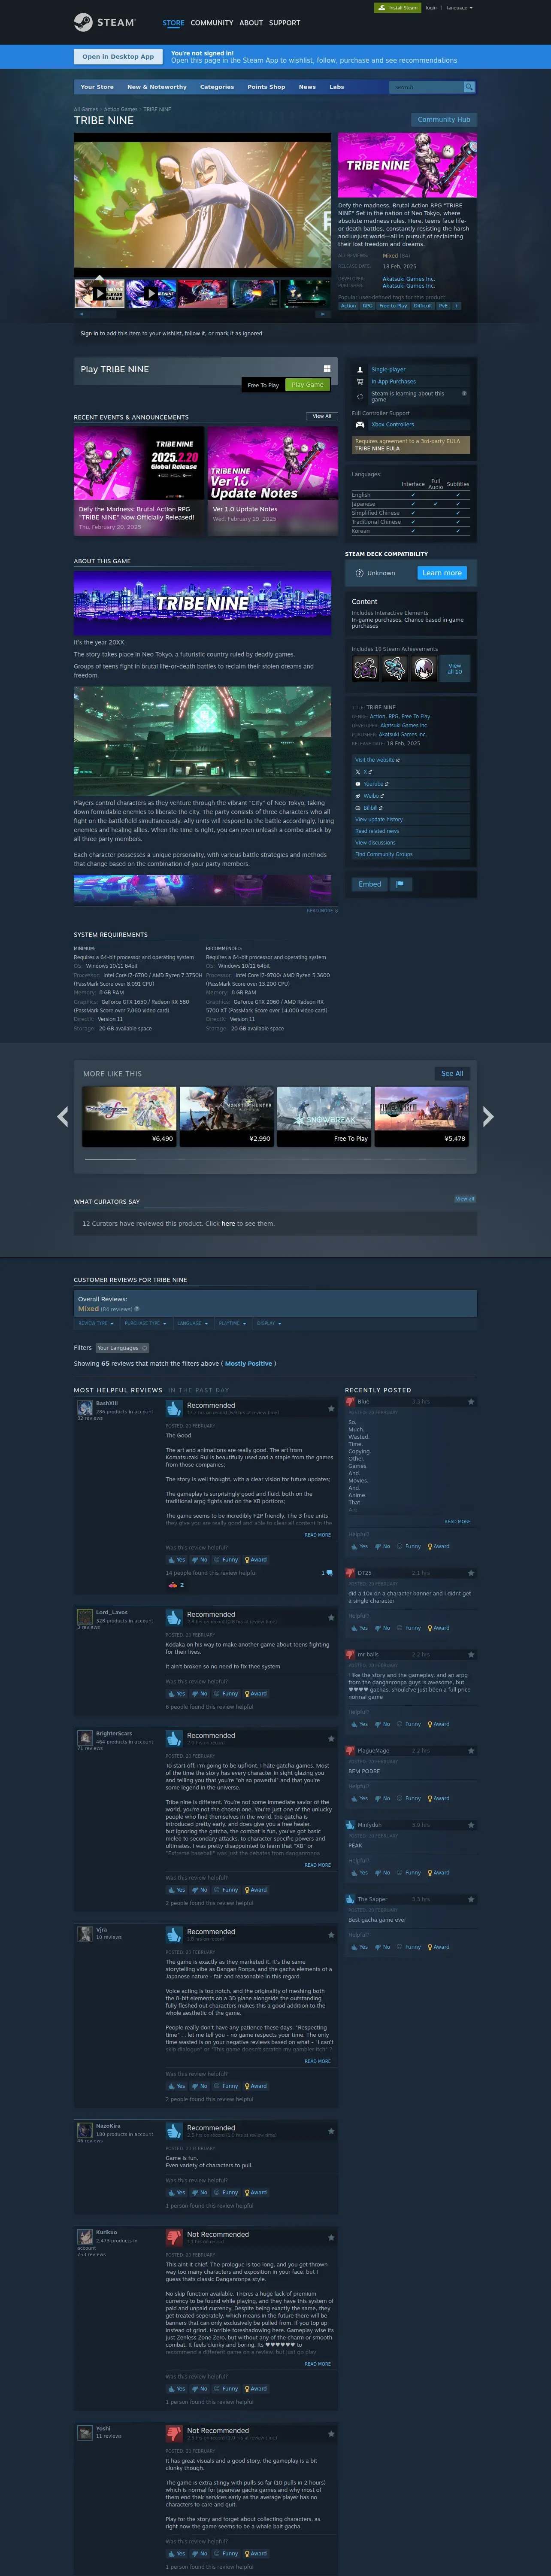Vote No on DT25's recent review
The height and width of the screenshot is (2576, 551).
(383, 1628)
